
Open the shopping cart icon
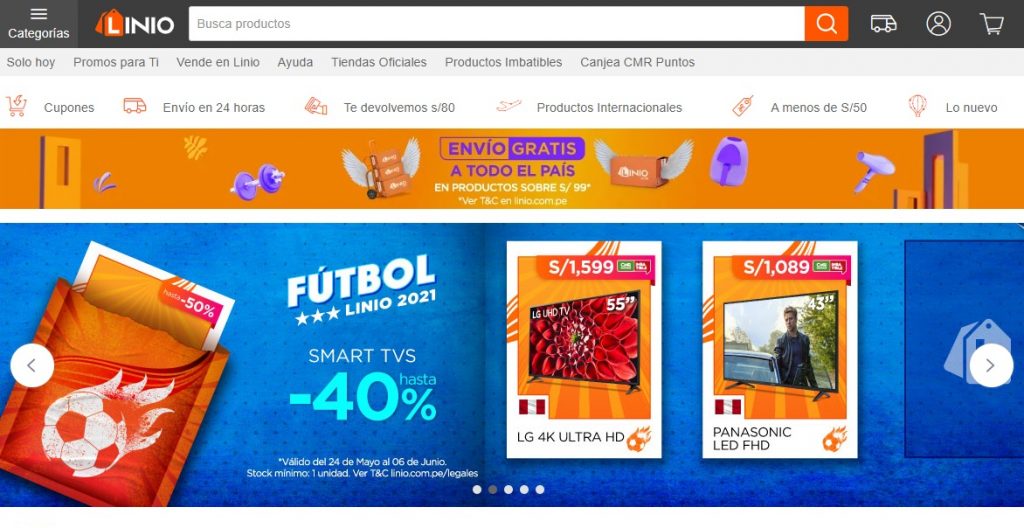pos(991,24)
